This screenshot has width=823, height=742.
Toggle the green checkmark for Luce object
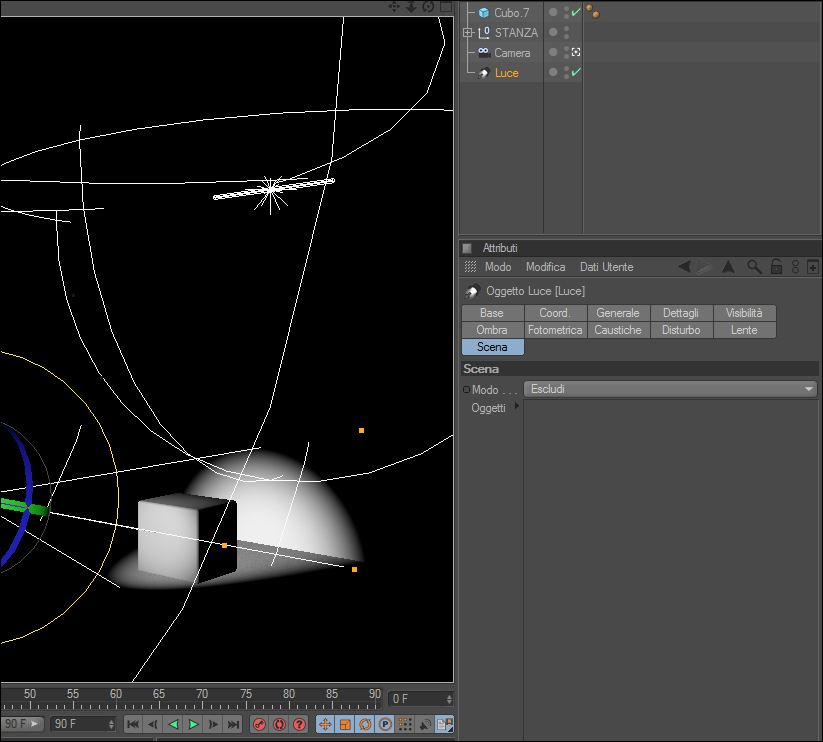[576, 72]
